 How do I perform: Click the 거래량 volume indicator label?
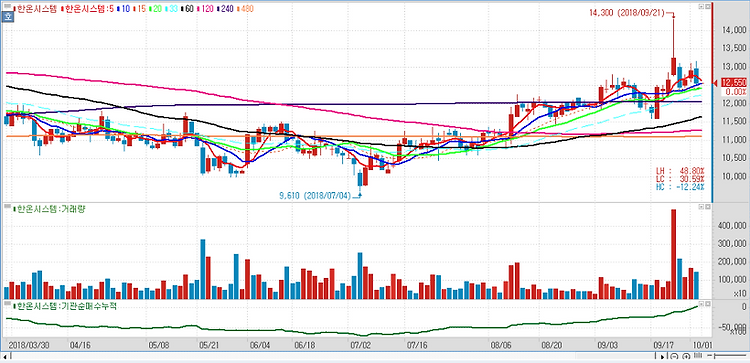point(50,209)
